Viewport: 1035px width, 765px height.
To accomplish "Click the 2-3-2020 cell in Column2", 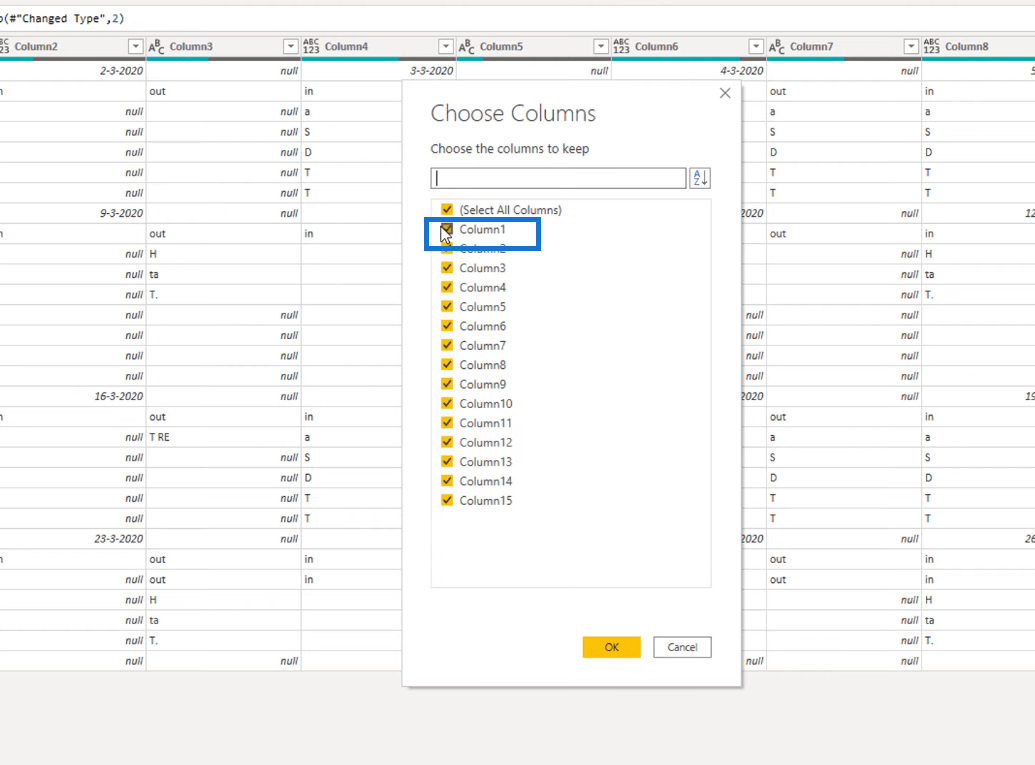I will click(x=73, y=71).
